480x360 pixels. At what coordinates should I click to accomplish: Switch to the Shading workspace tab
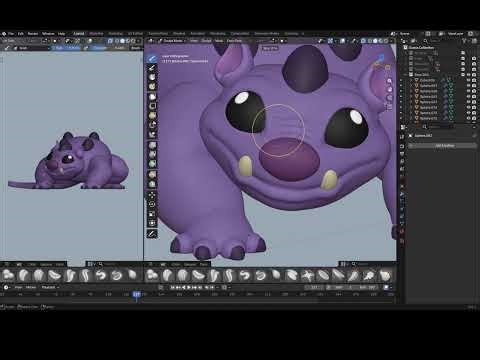(179, 34)
